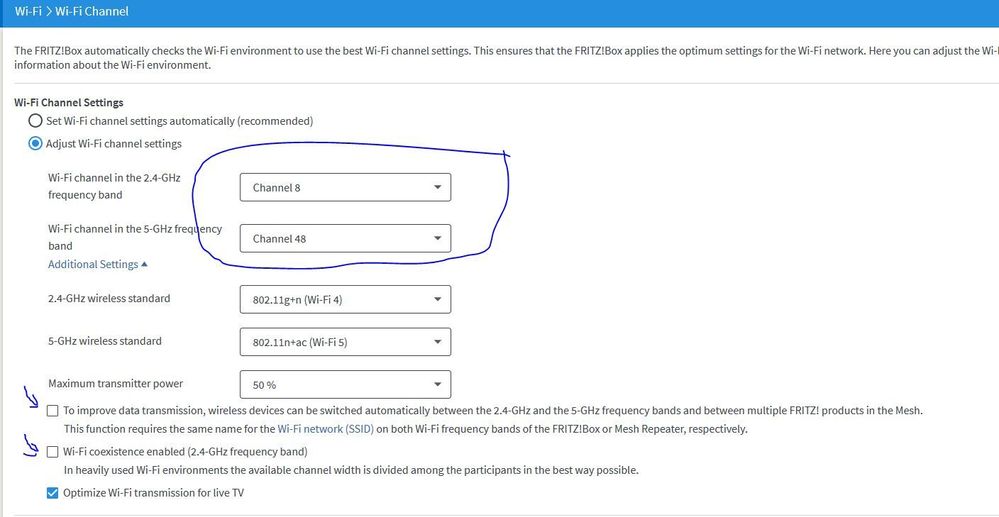
Task: Click the 'Wi-Fi coexistence enabled' label text
Action: tap(185, 452)
